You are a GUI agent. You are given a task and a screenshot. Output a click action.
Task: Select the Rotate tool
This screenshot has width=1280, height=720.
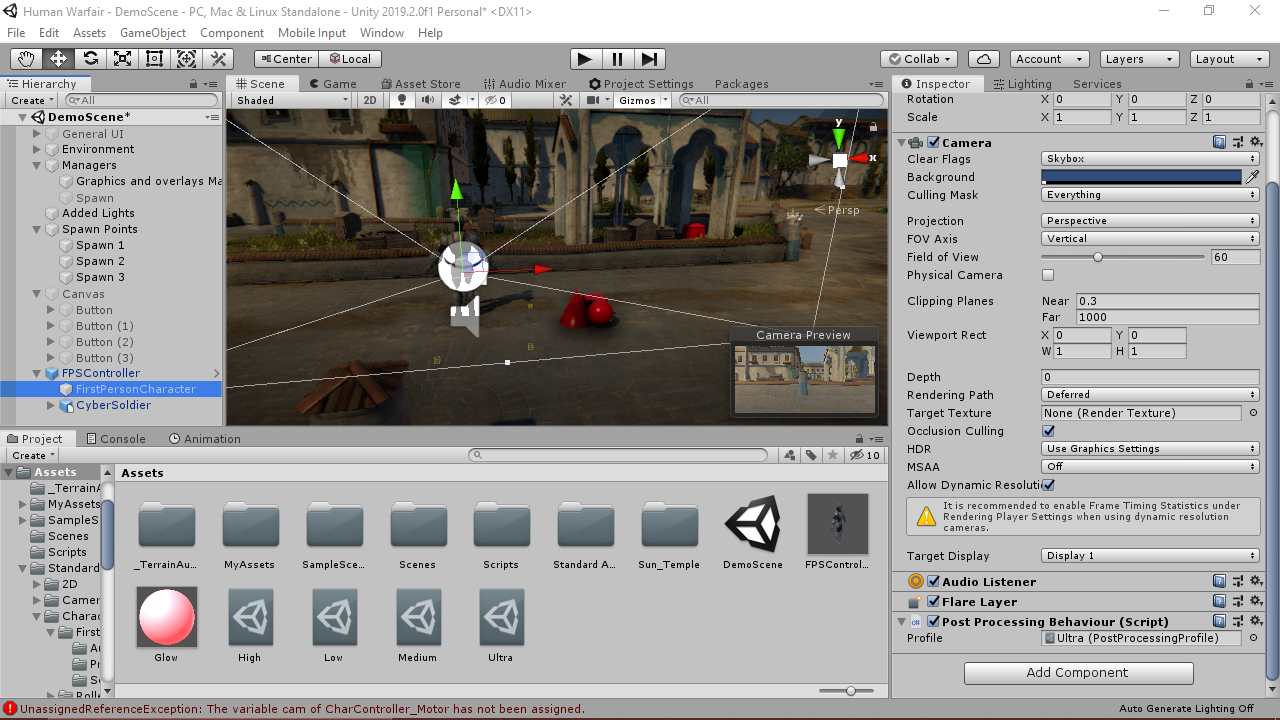pos(90,58)
